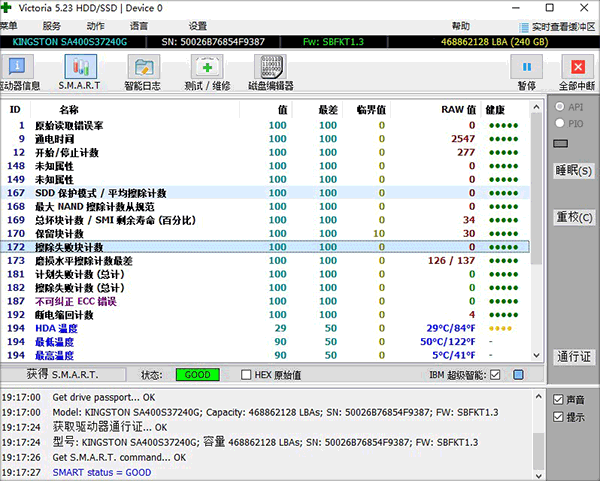The image size is (600, 481).
Task: Open the 动作 menu
Action: click(x=95, y=26)
